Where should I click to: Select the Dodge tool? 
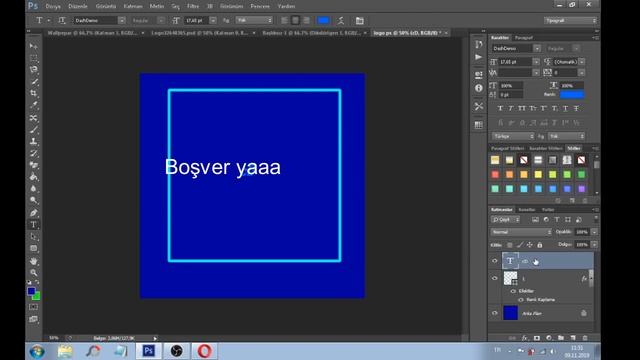pyautogui.click(x=33, y=201)
